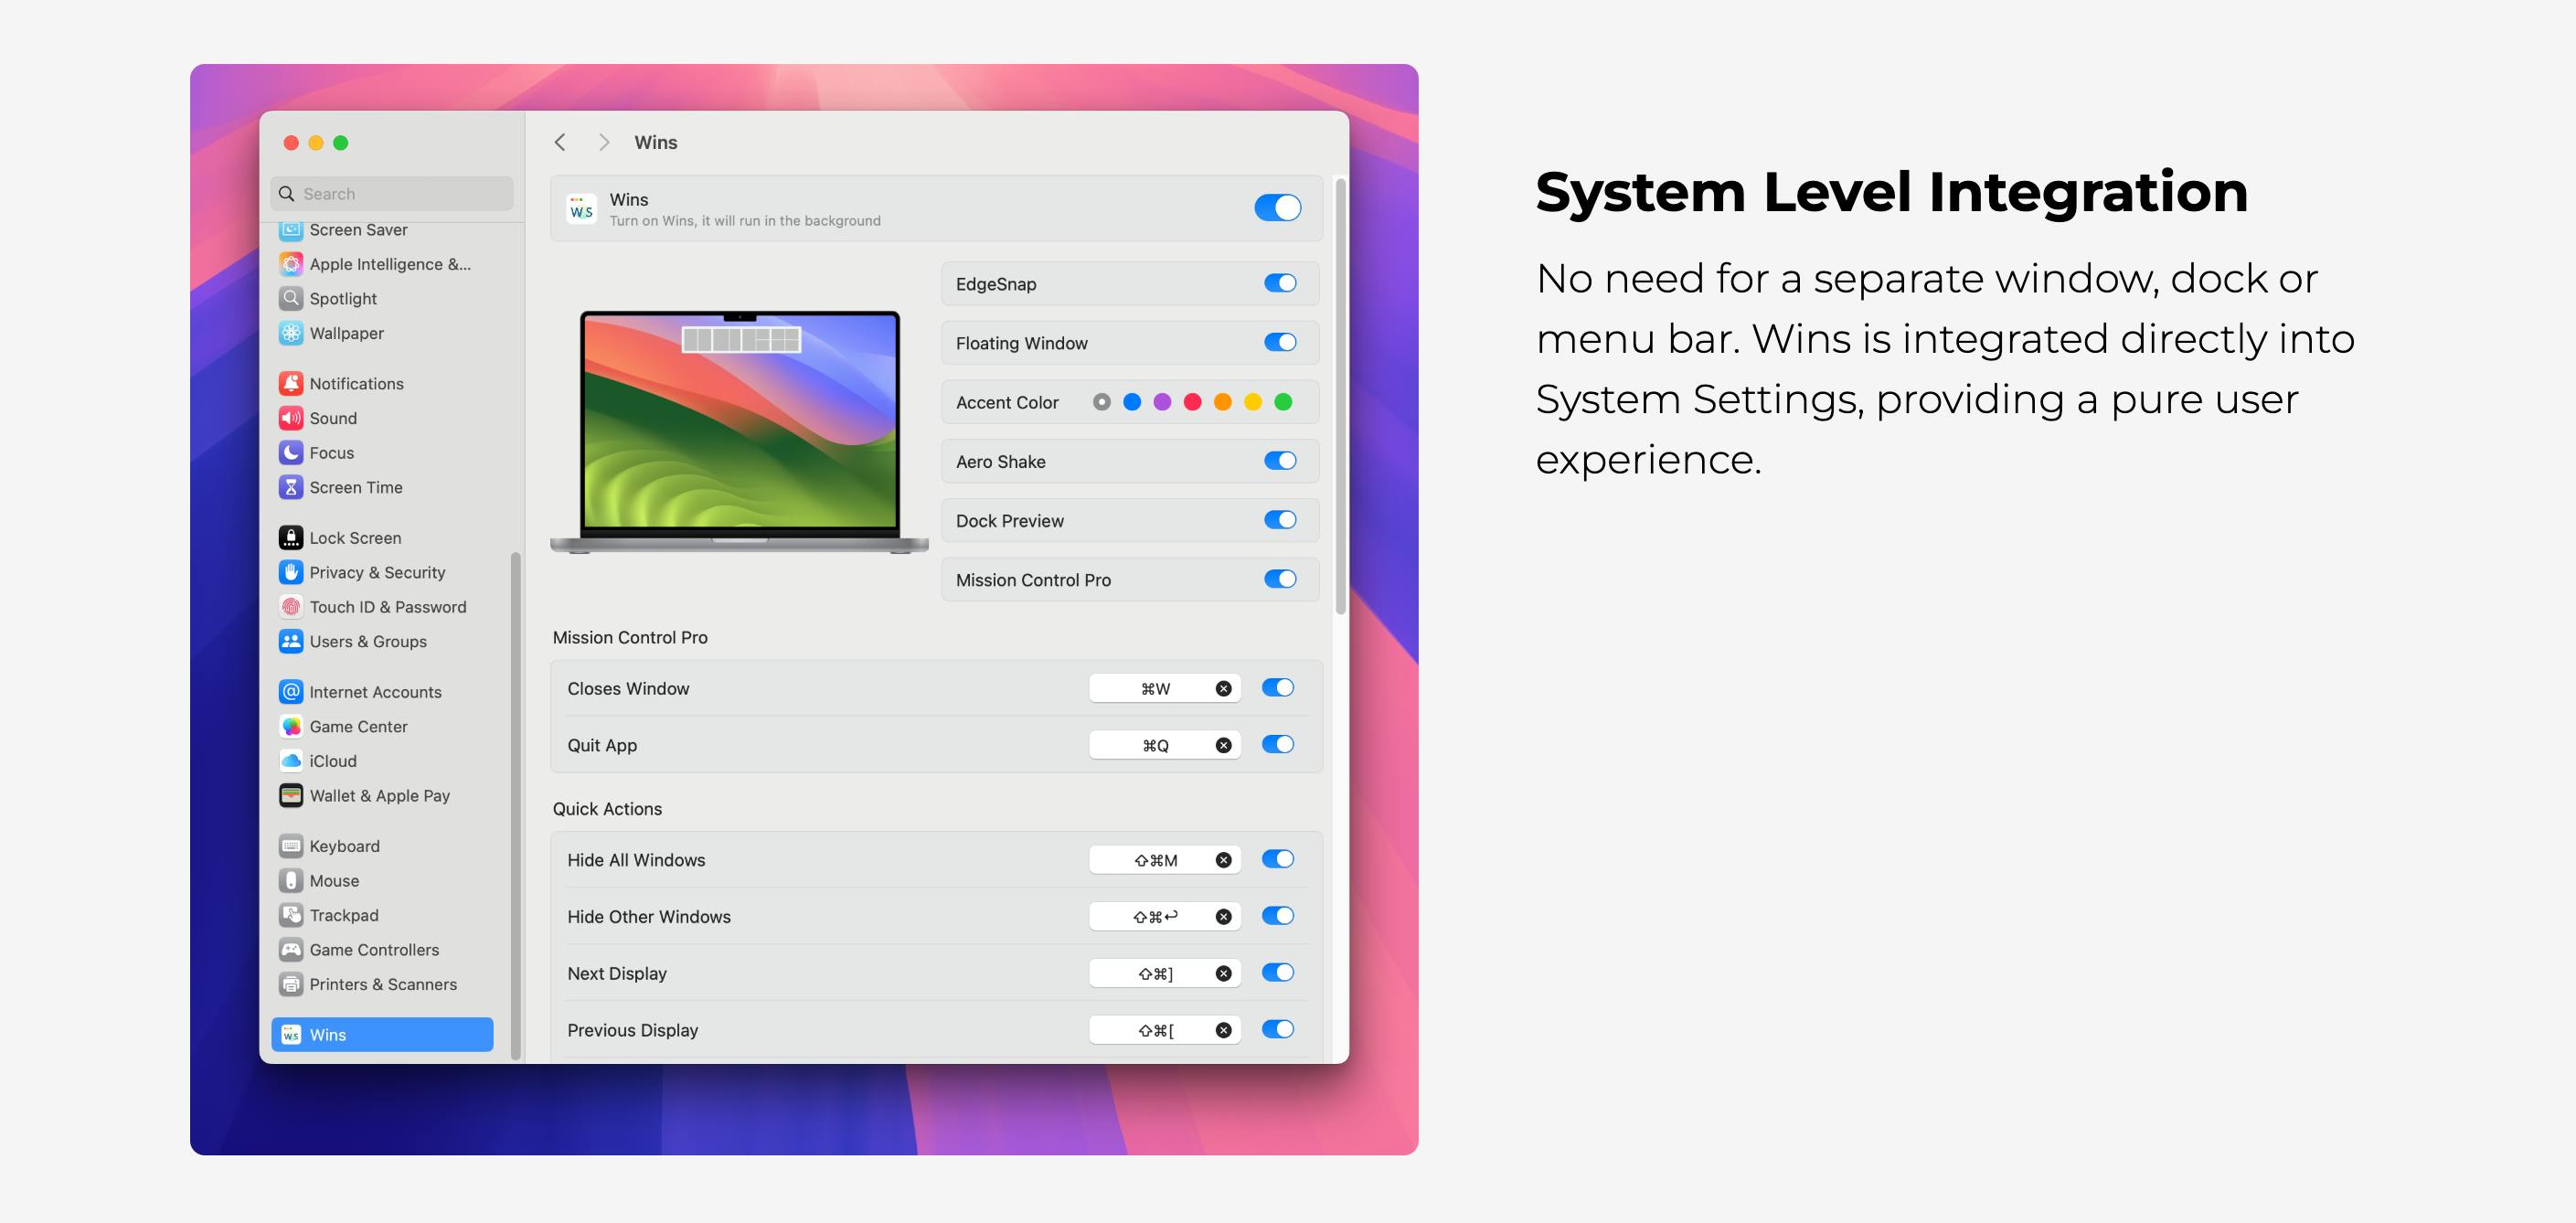
Task: Open the Mouse icon in sidebar
Action: [291, 880]
